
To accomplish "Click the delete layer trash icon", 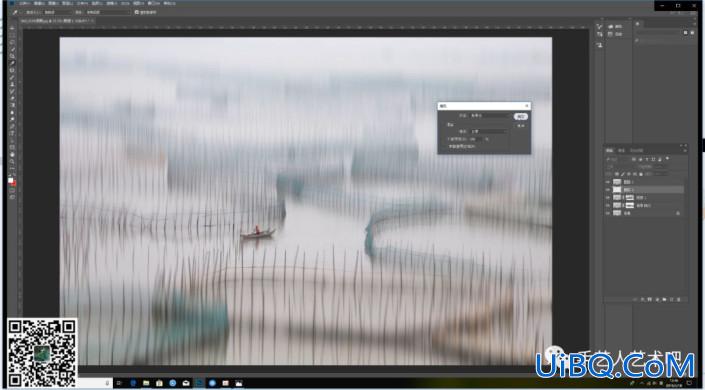I will coord(678,299).
